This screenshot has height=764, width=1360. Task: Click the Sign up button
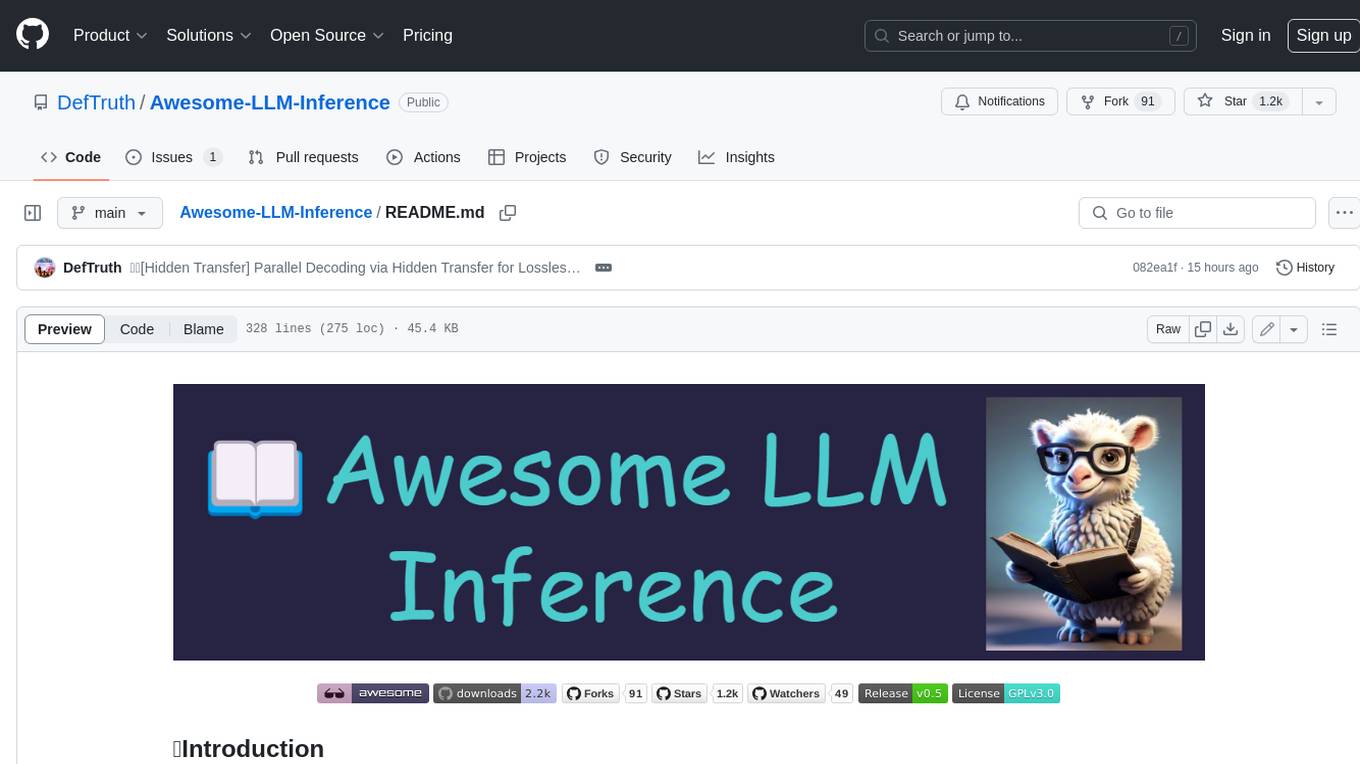click(x=1323, y=35)
